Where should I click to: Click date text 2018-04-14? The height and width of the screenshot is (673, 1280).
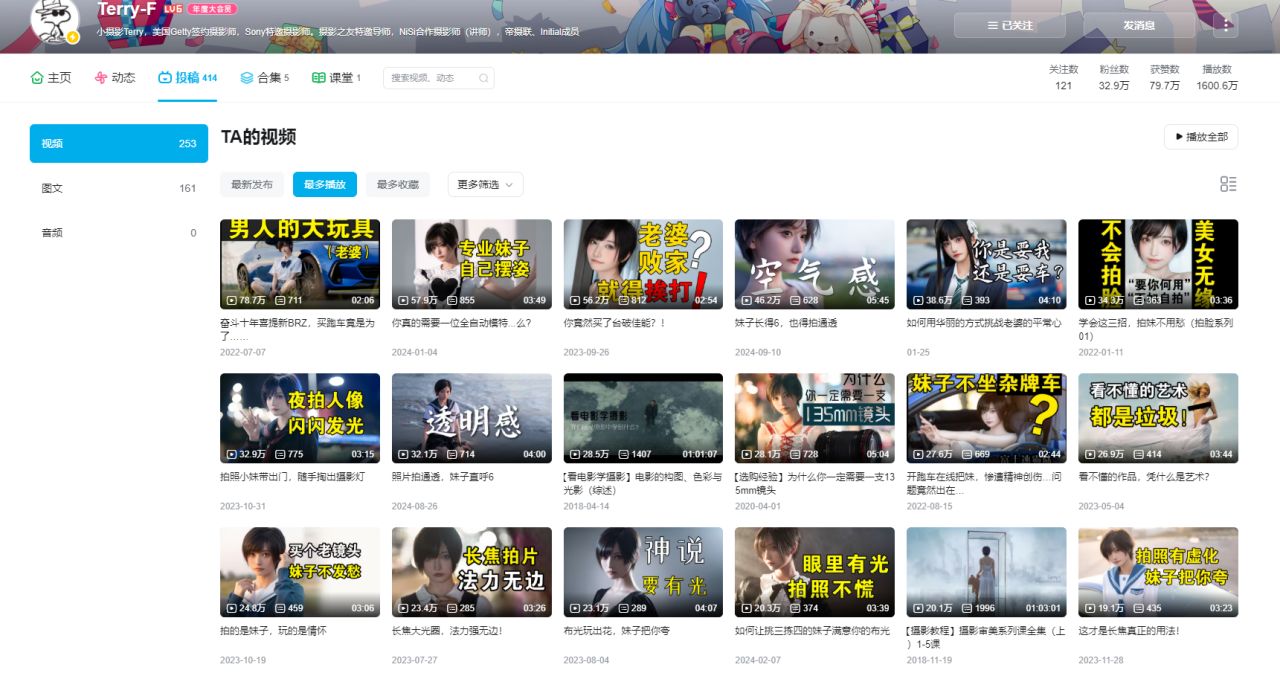587,506
